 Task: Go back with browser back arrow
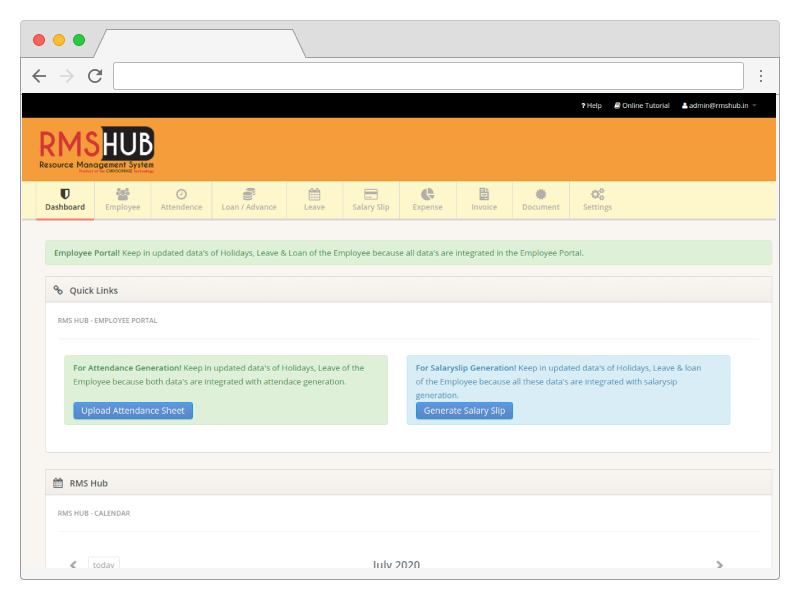39,76
